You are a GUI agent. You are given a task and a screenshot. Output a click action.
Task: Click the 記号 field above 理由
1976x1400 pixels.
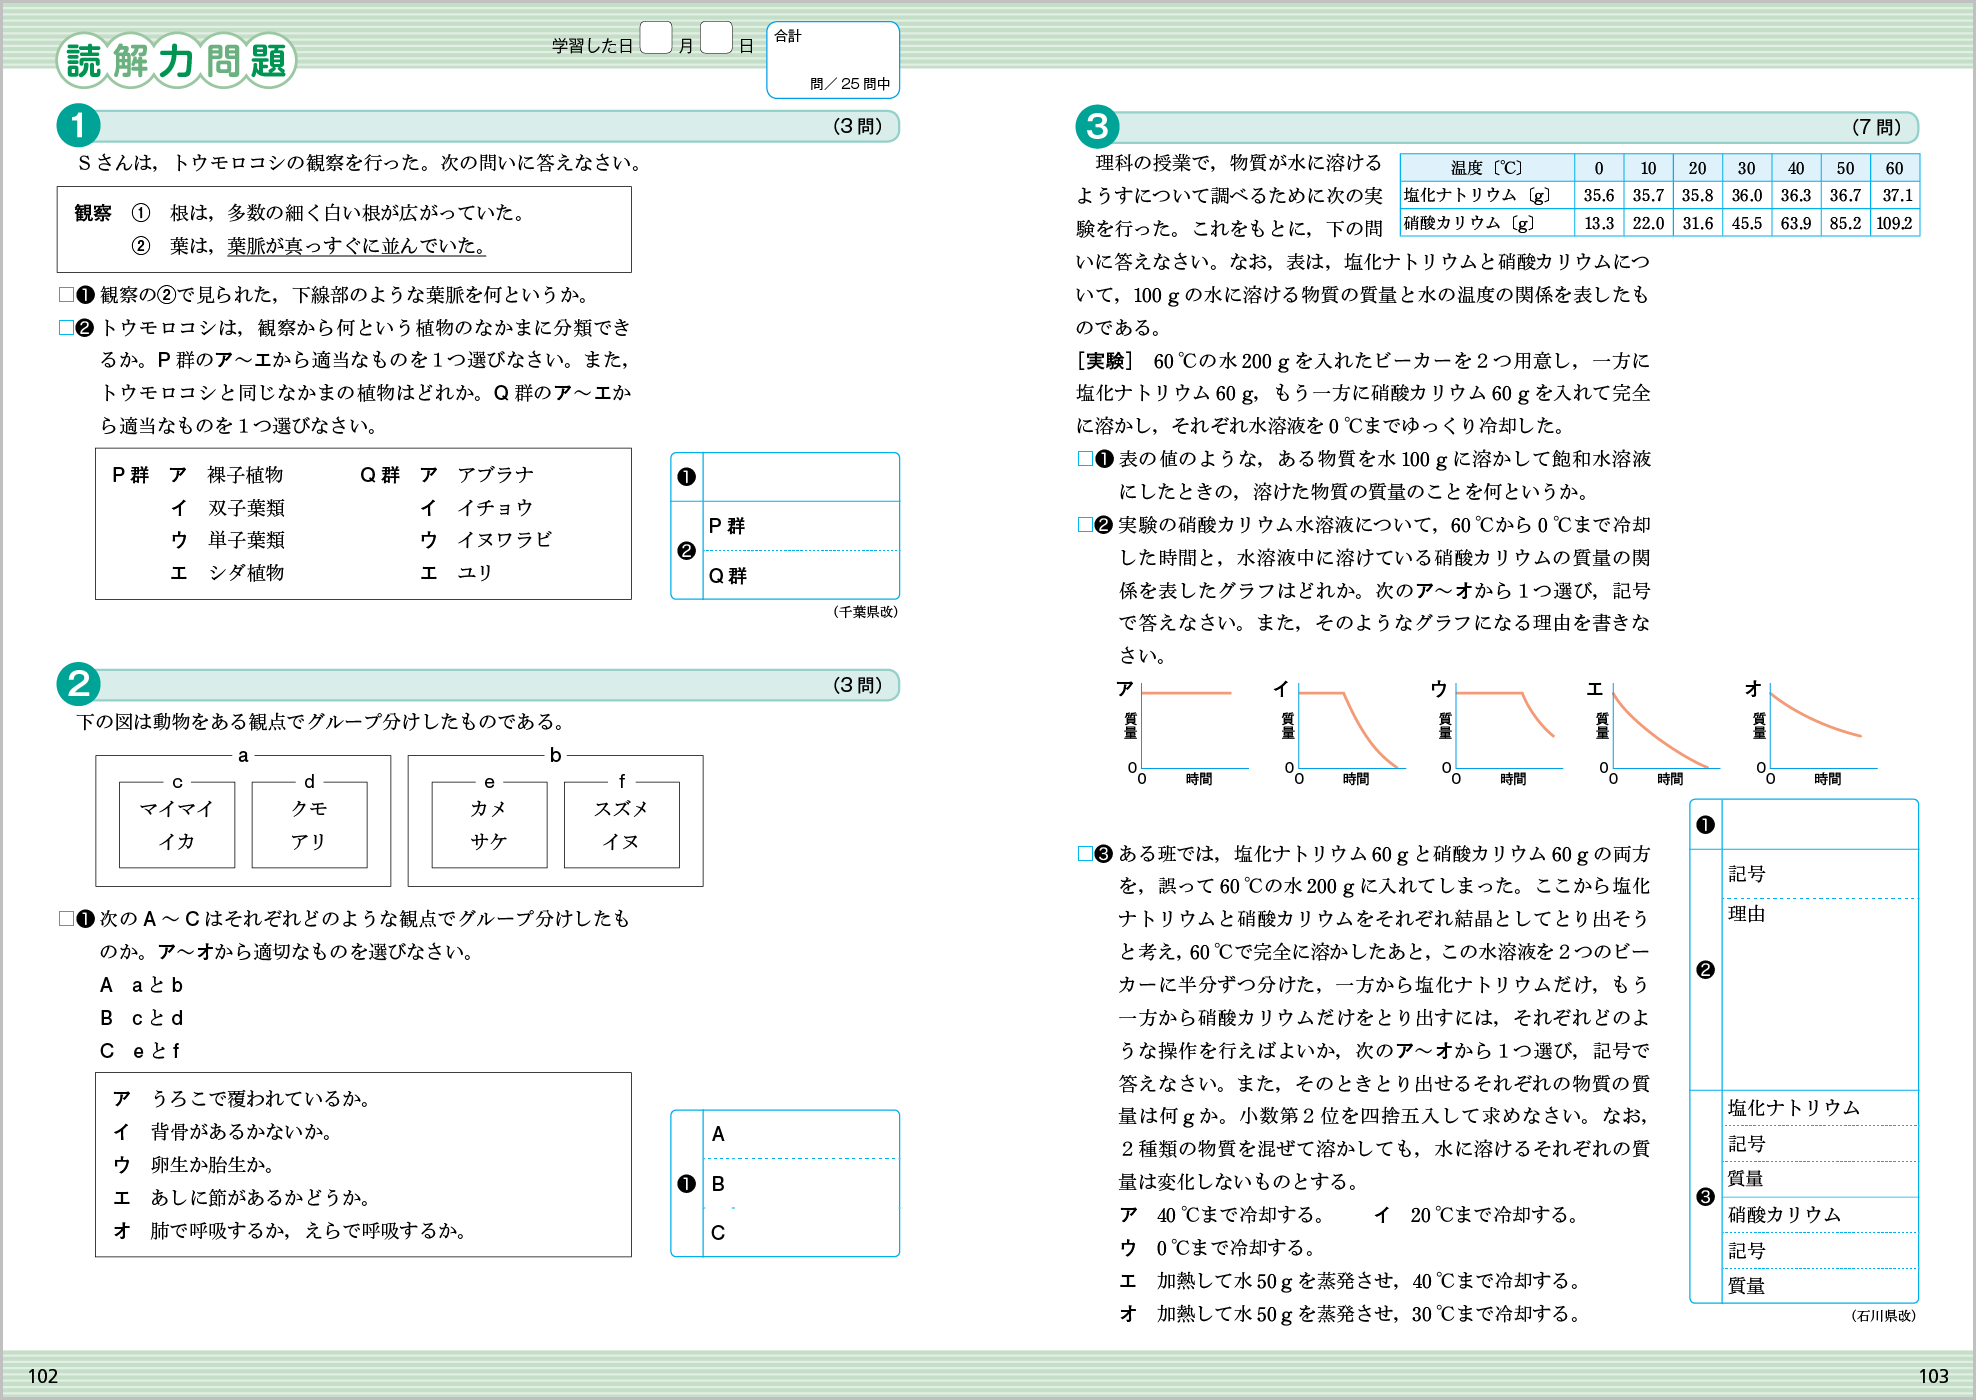[1820, 874]
